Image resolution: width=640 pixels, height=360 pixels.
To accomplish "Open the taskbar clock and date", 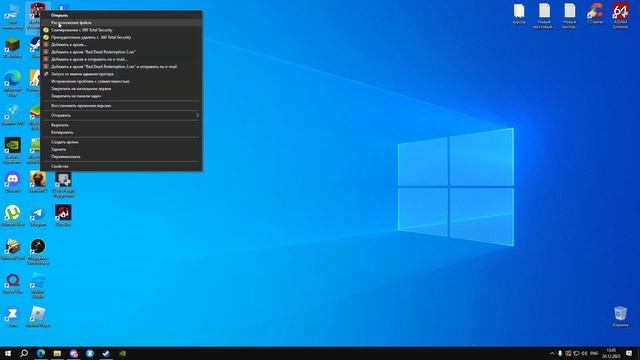I will click(x=611, y=353).
